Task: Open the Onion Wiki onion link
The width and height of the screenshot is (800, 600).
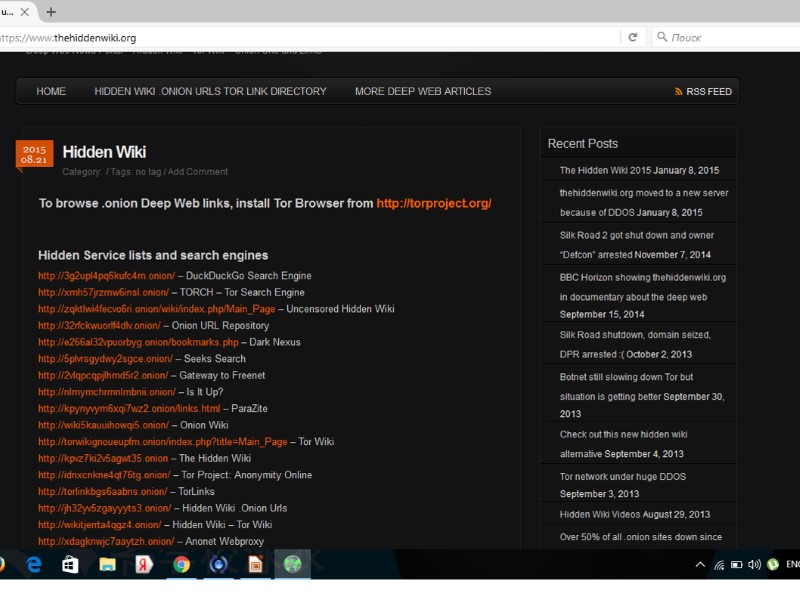Action: [104, 425]
